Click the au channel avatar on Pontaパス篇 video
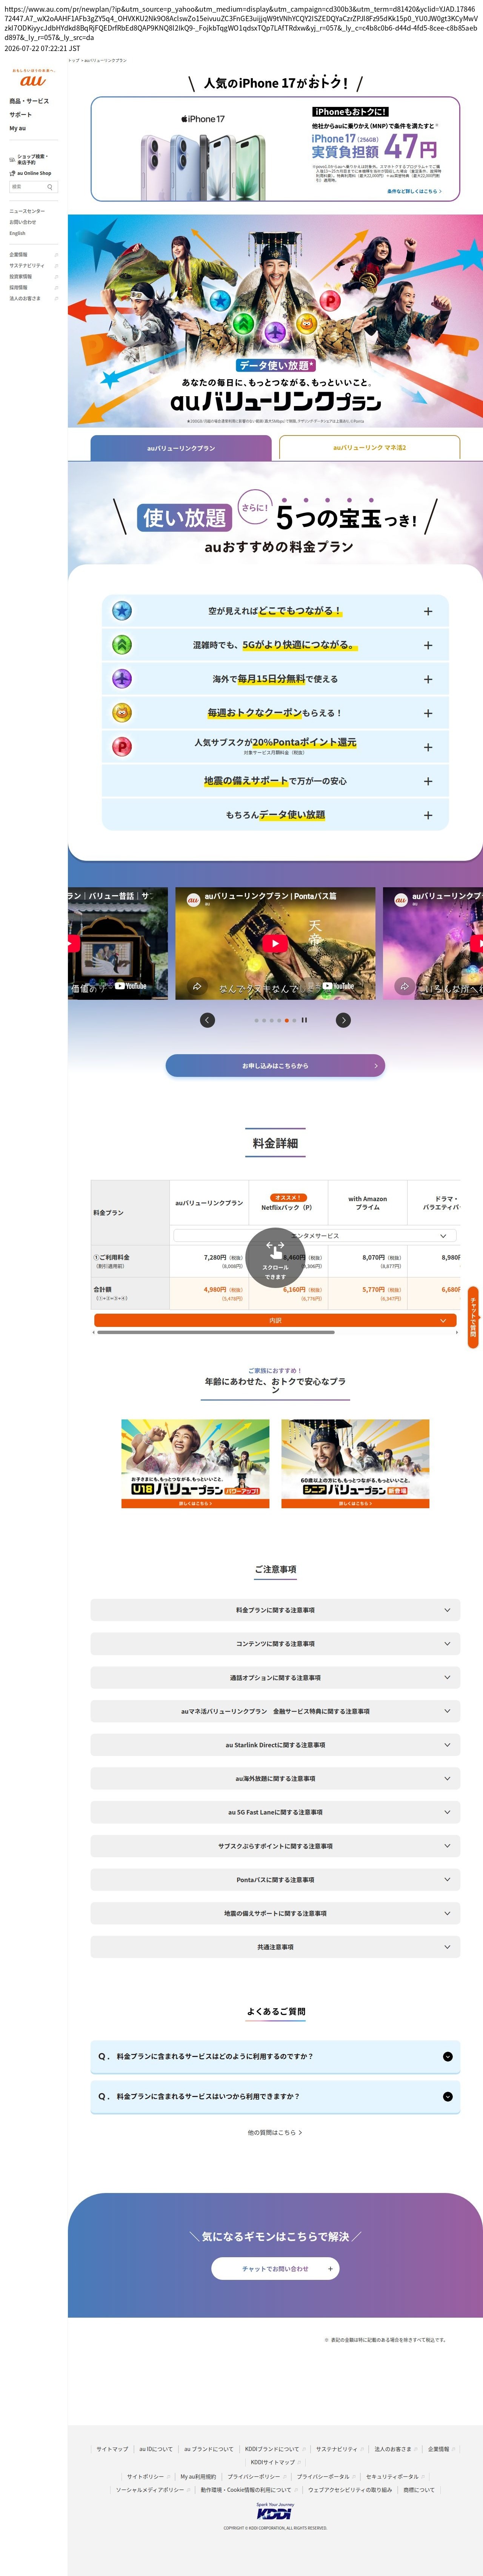The image size is (483, 2576). (193, 900)
